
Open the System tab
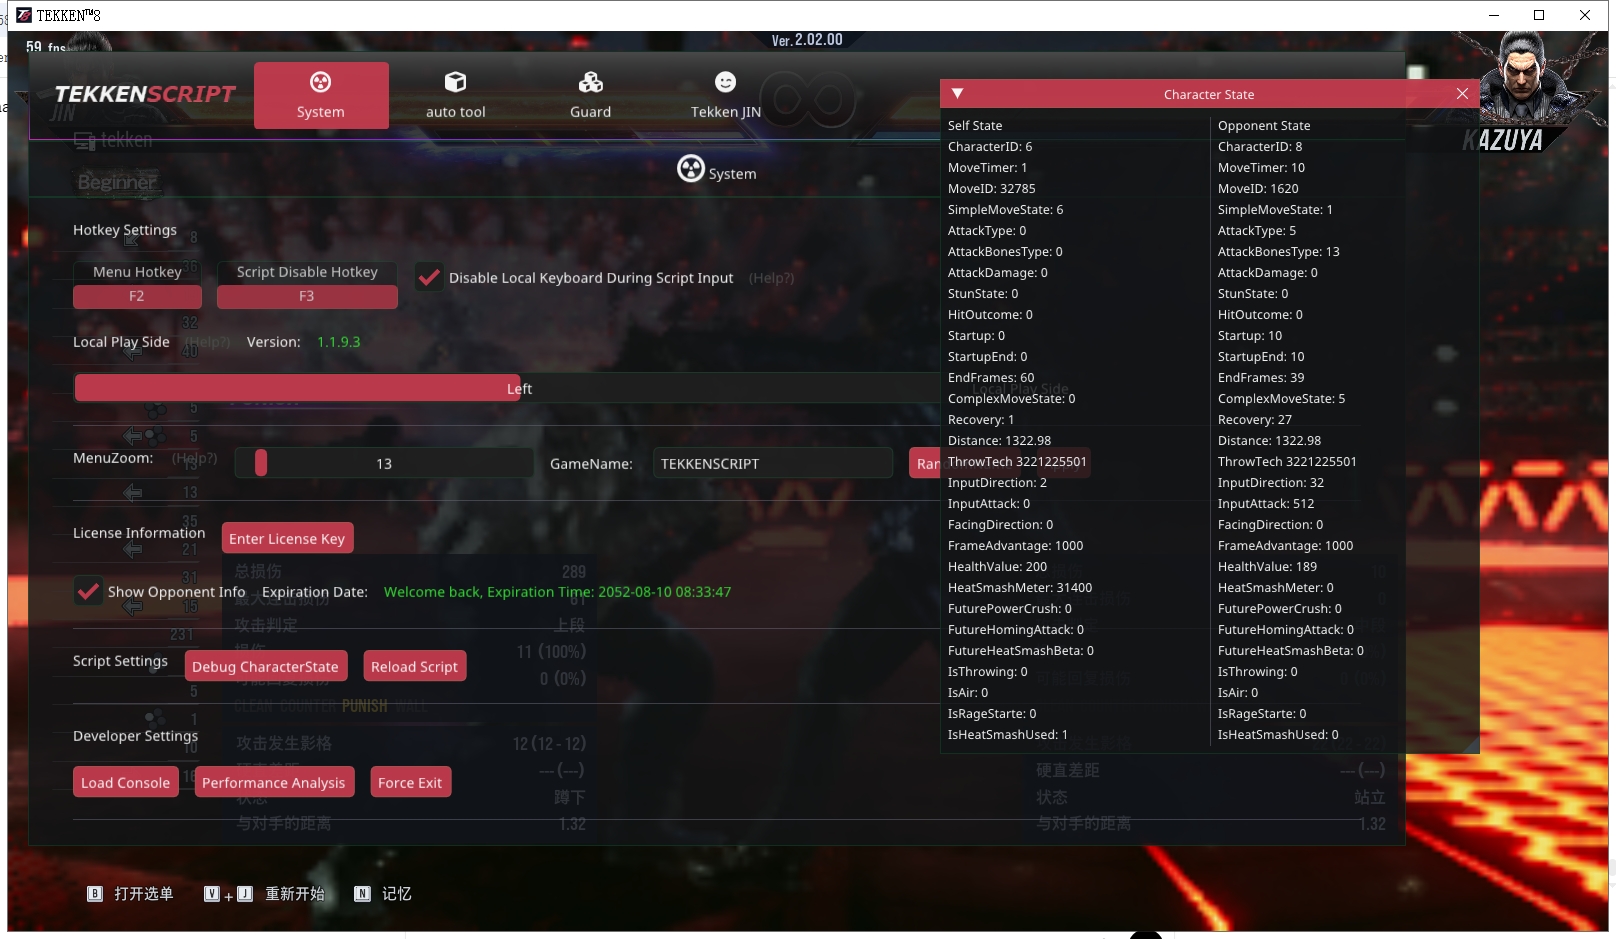coord(321,96)
